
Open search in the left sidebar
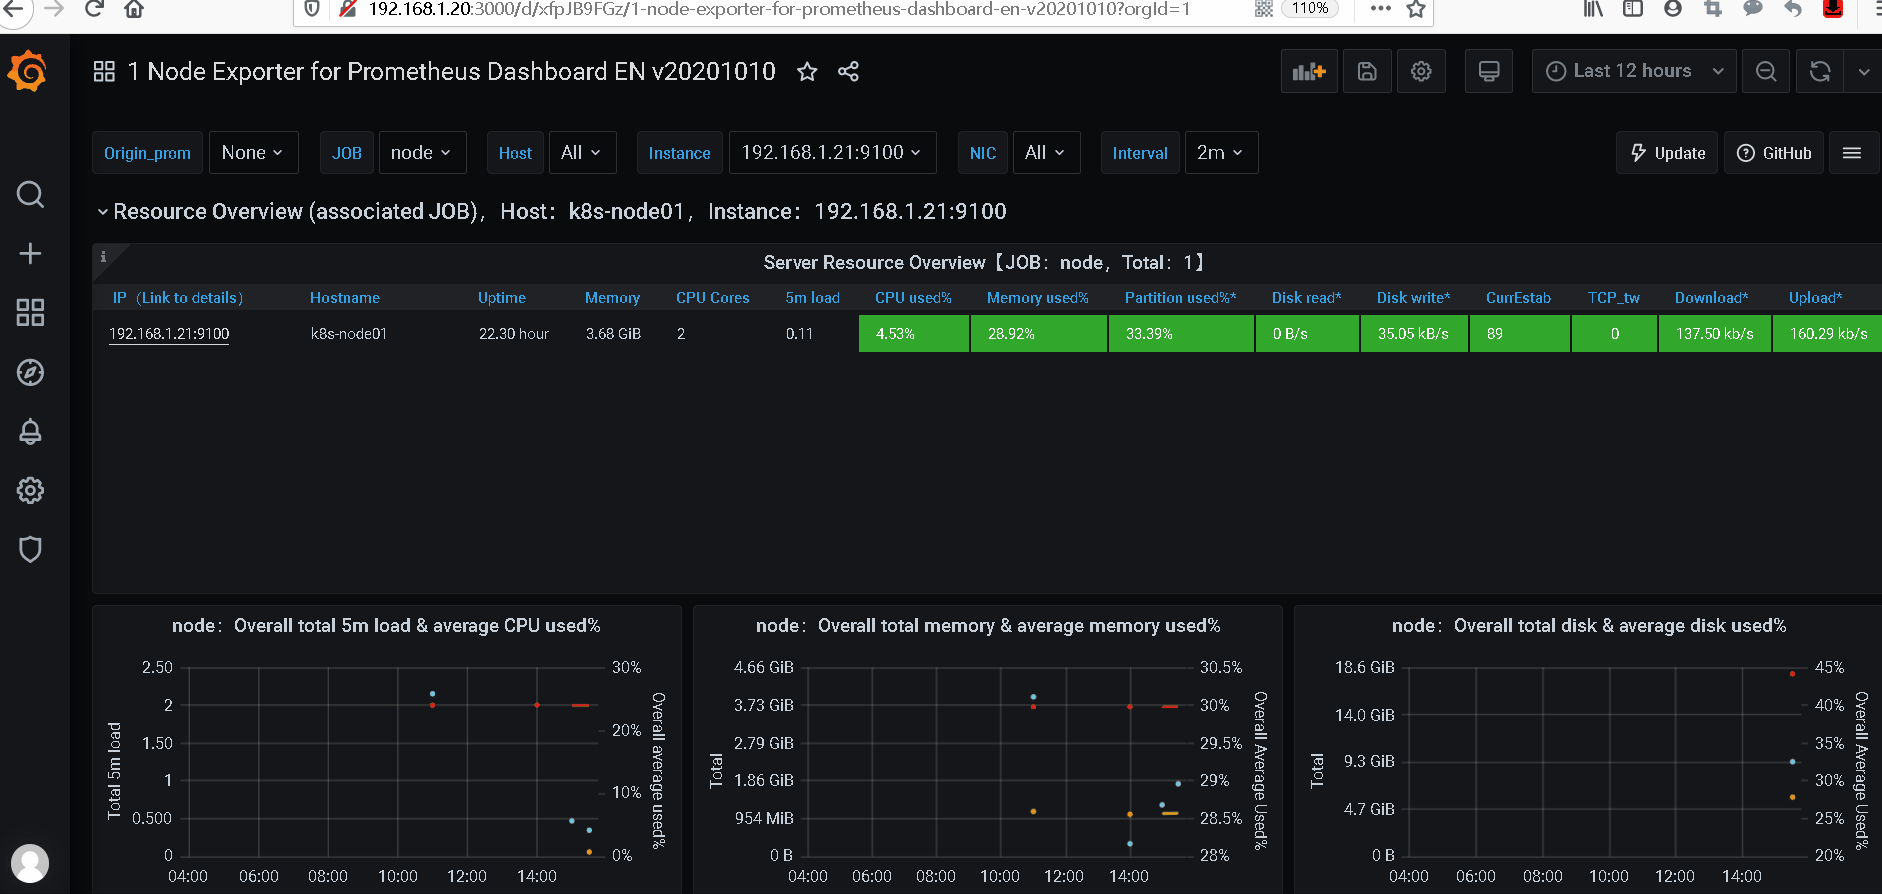point(30,194)
